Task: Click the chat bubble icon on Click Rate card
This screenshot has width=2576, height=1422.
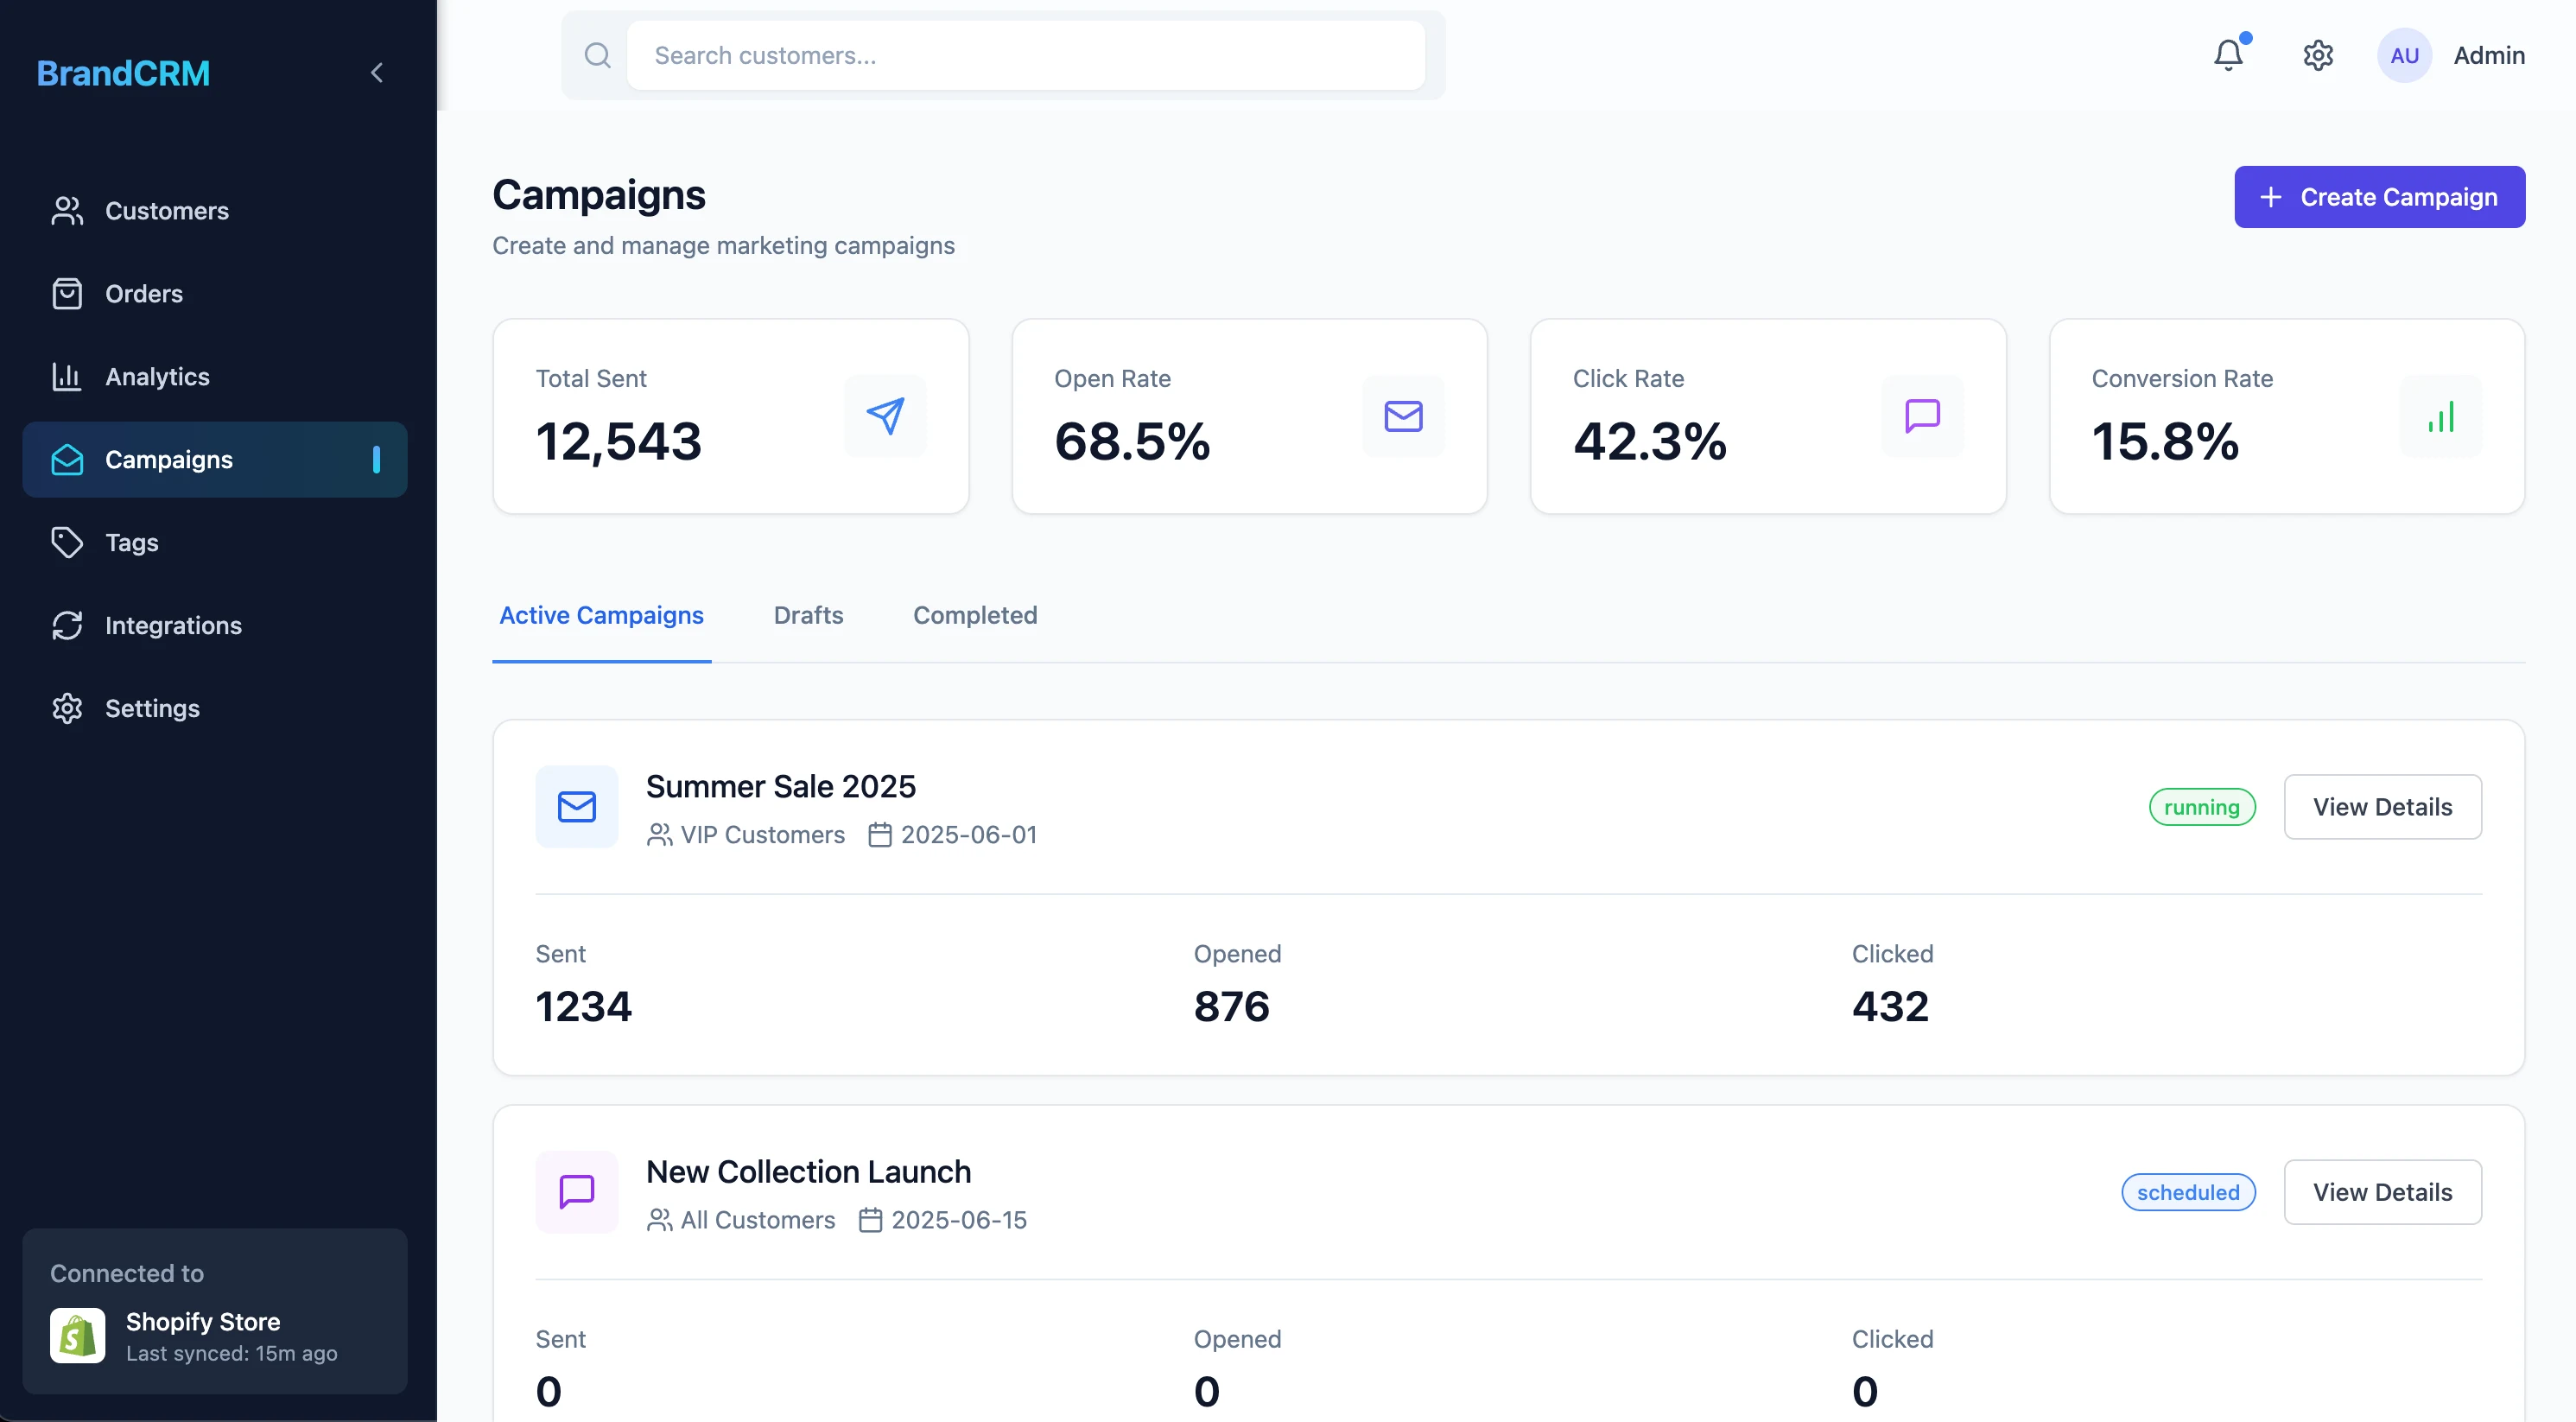Action: click(x=1922, y=416)
